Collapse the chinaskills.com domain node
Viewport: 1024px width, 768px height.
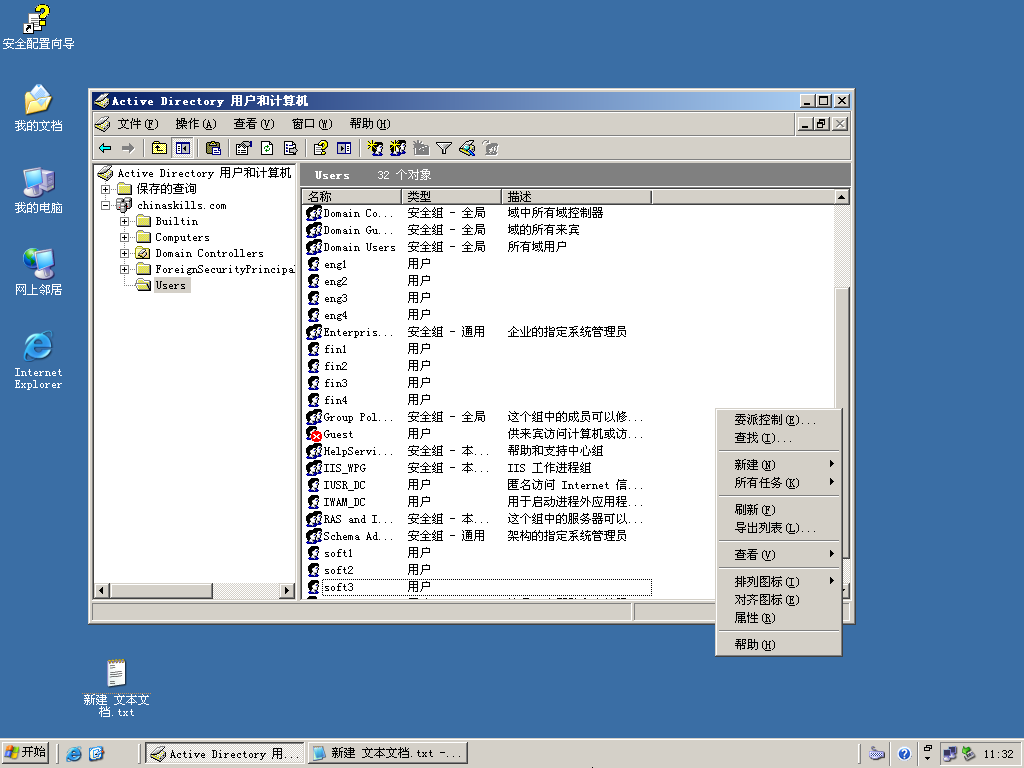(x=105, y=205)
